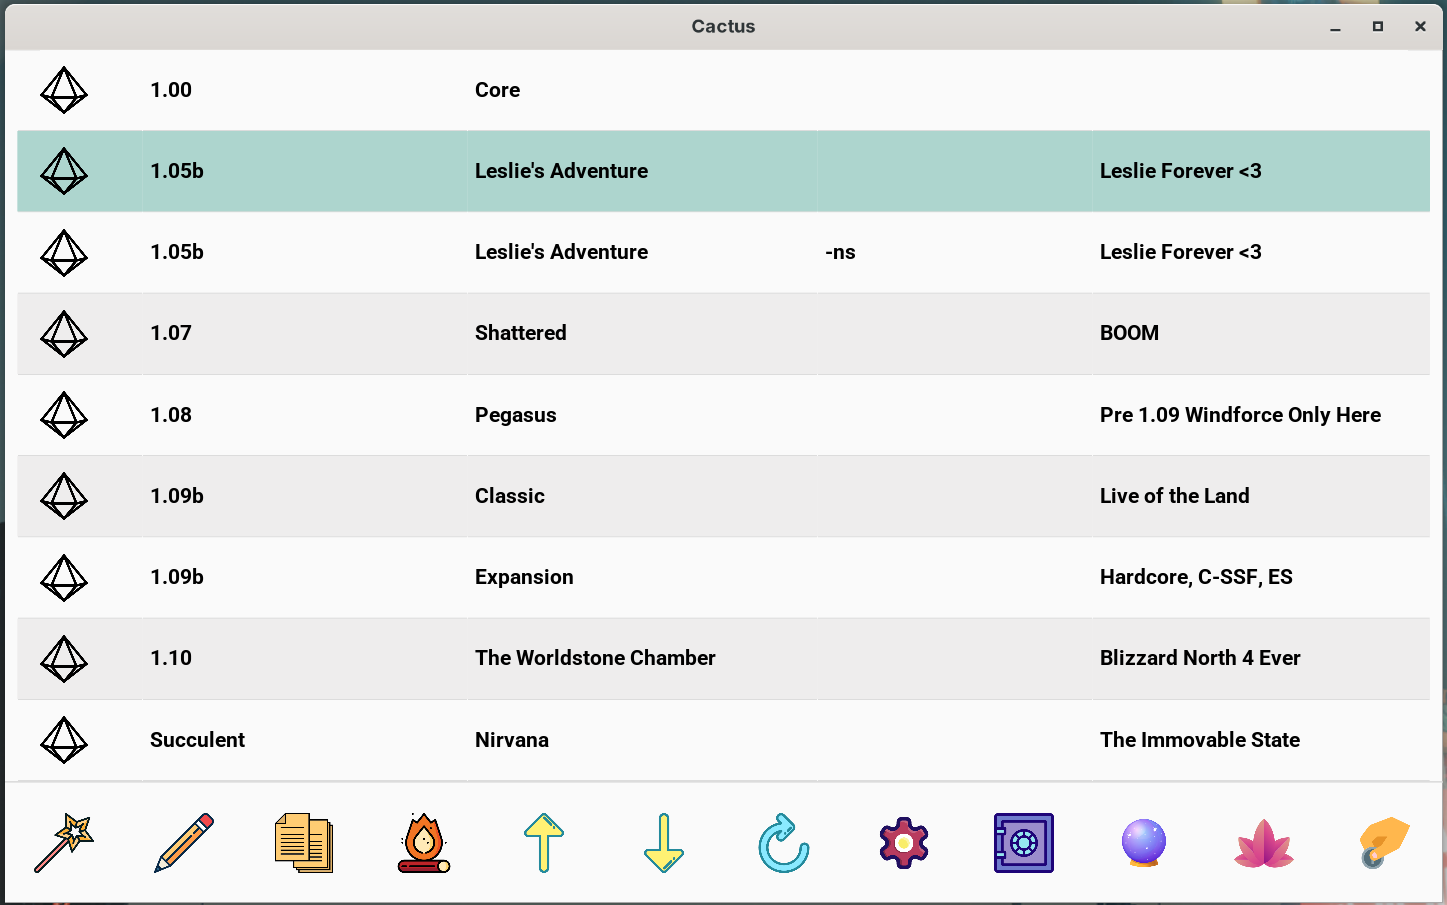This screenshot has height=905, width=1447.
Task: Click Leslie Forever <3 in the -ns row
Action: 1181,252
